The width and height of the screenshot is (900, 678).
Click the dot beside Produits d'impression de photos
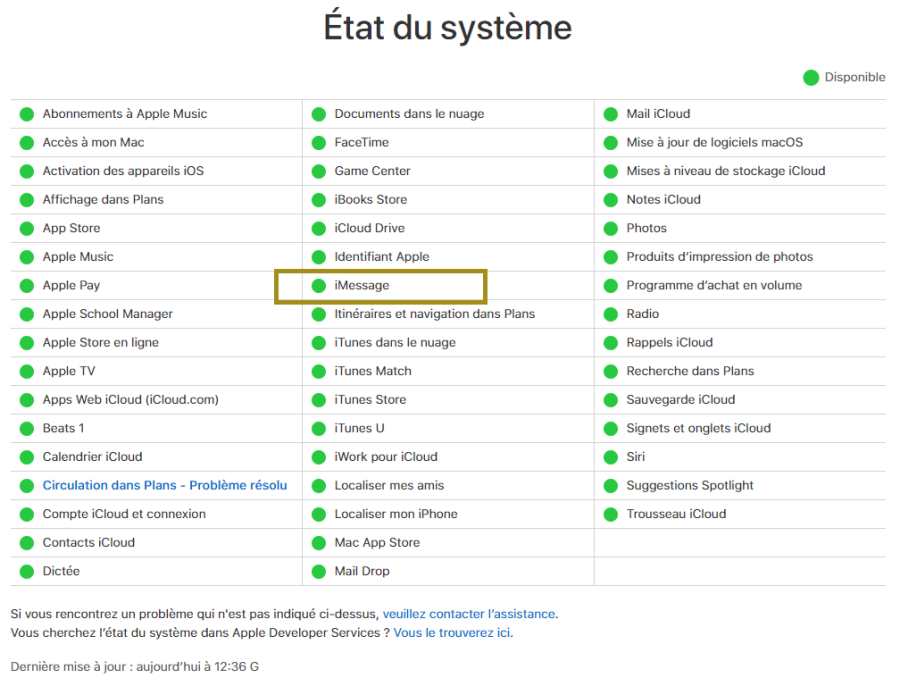pos(611,257)
